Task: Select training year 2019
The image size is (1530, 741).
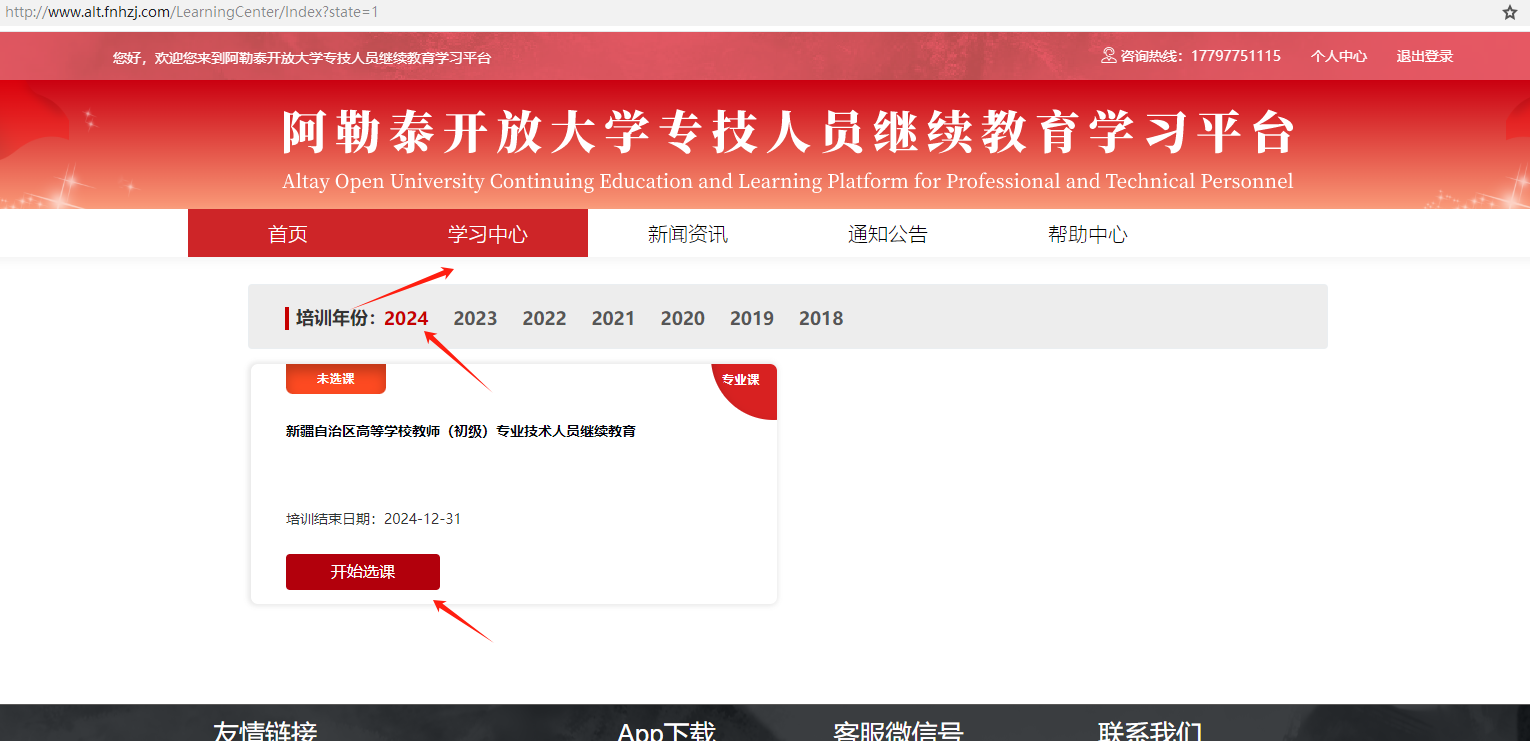Action: pos(752,318)
